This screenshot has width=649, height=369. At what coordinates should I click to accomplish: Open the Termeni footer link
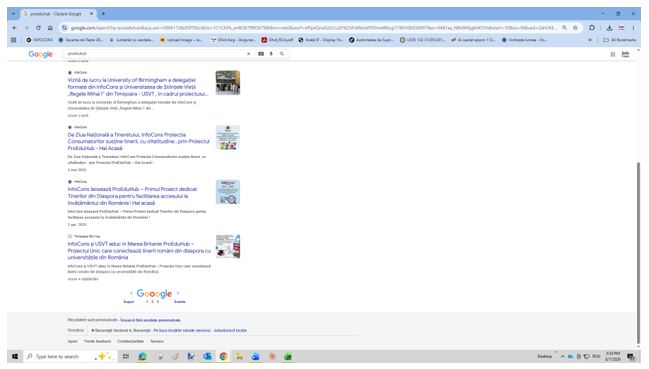click(156, 341)
